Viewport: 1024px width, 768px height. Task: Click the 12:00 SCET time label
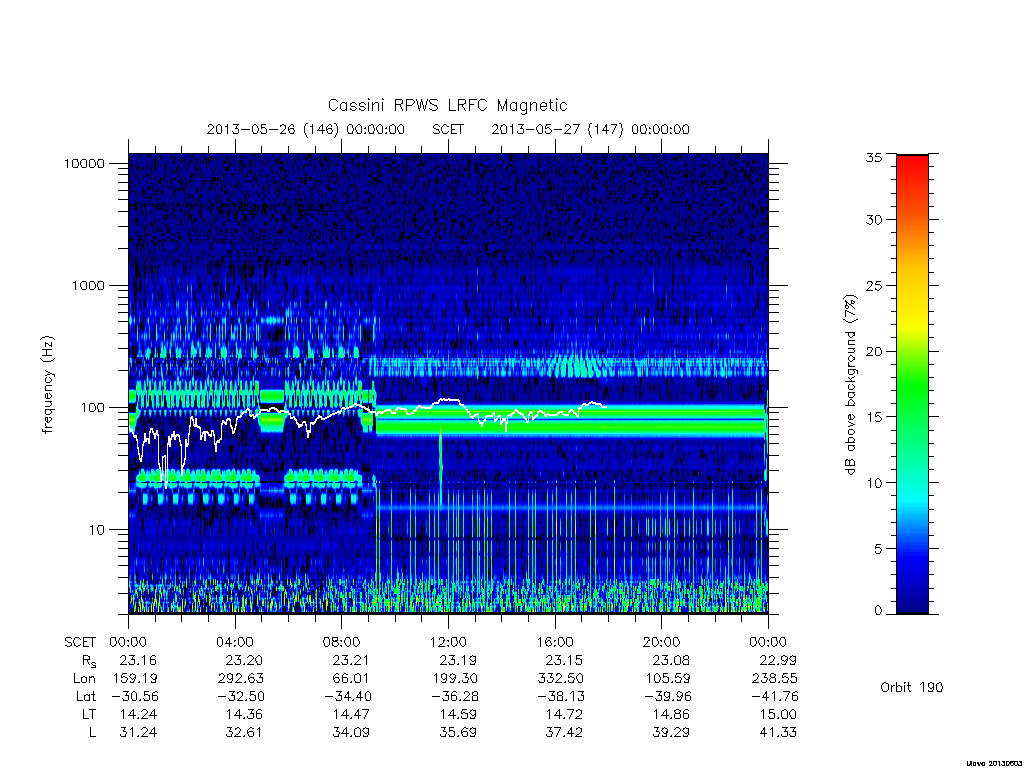[x=448, y=642]
